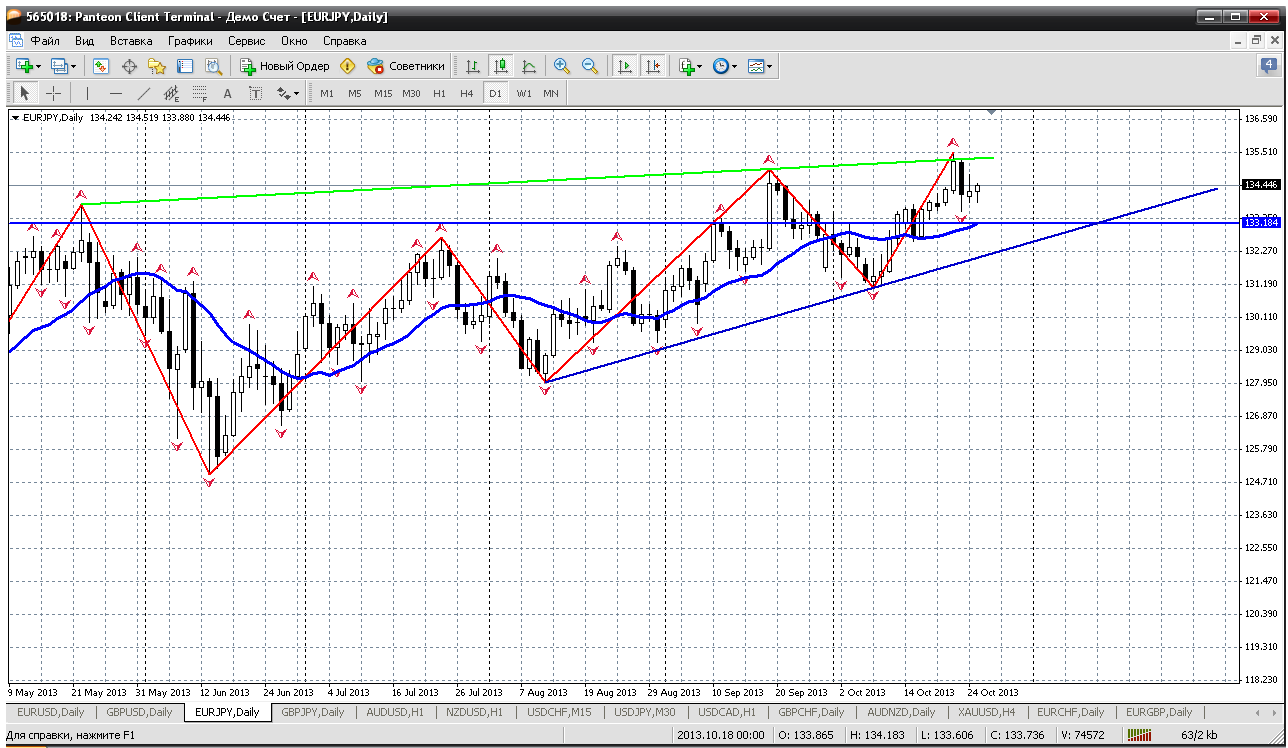Click the chart window icon beside Файл

[15, 41]
